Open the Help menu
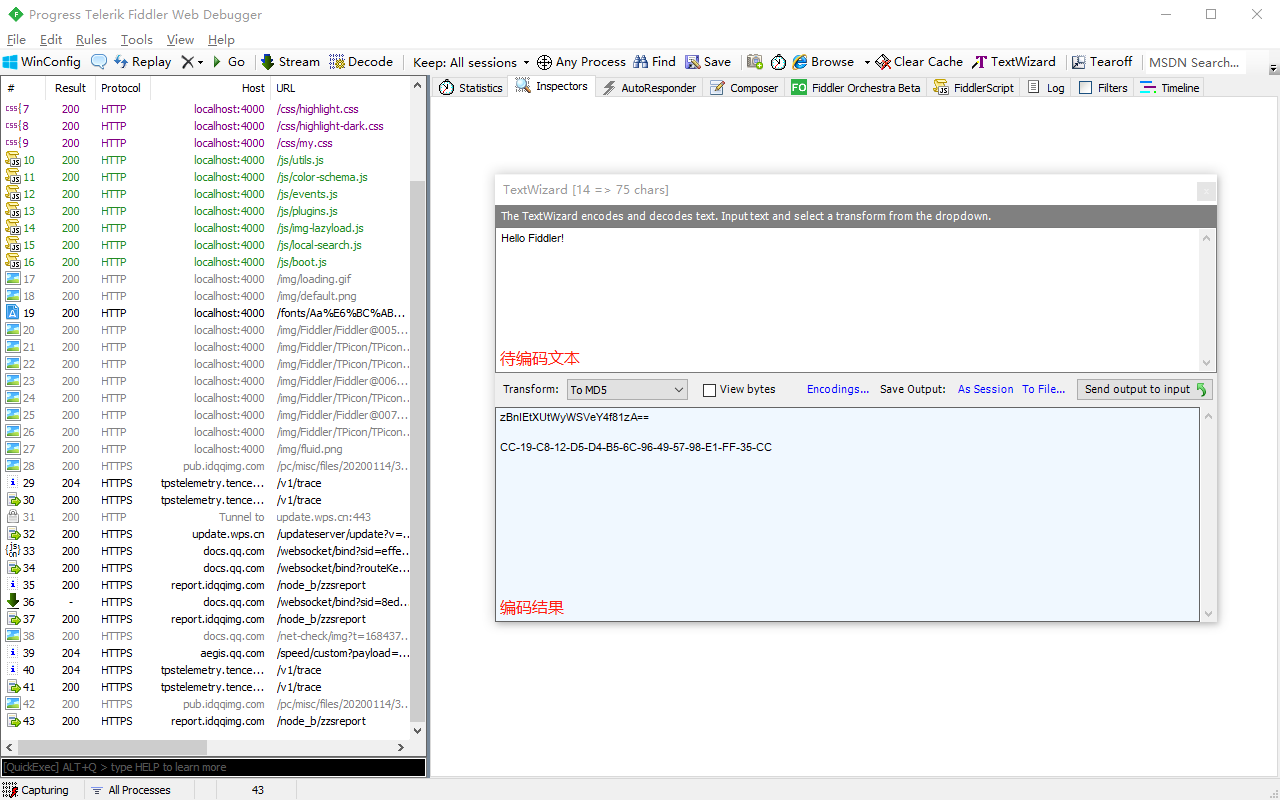The image size is (1280, 800). pos(221,40)
